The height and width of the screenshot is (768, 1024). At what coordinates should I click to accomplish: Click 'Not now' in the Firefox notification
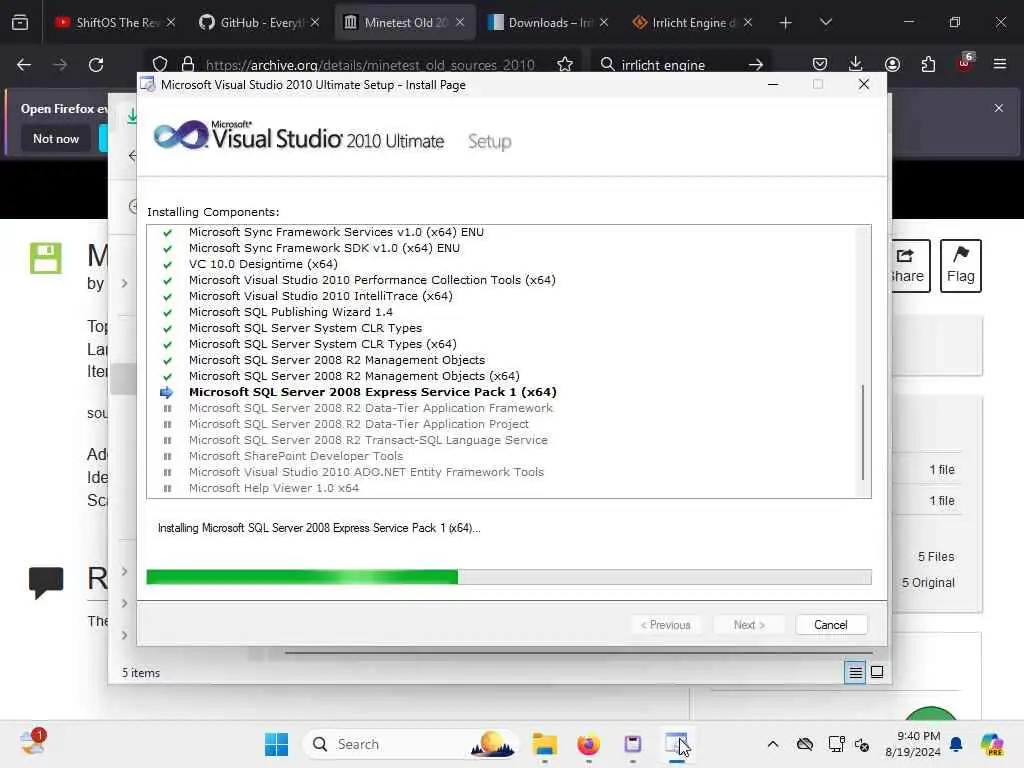(x=56, y=138)
